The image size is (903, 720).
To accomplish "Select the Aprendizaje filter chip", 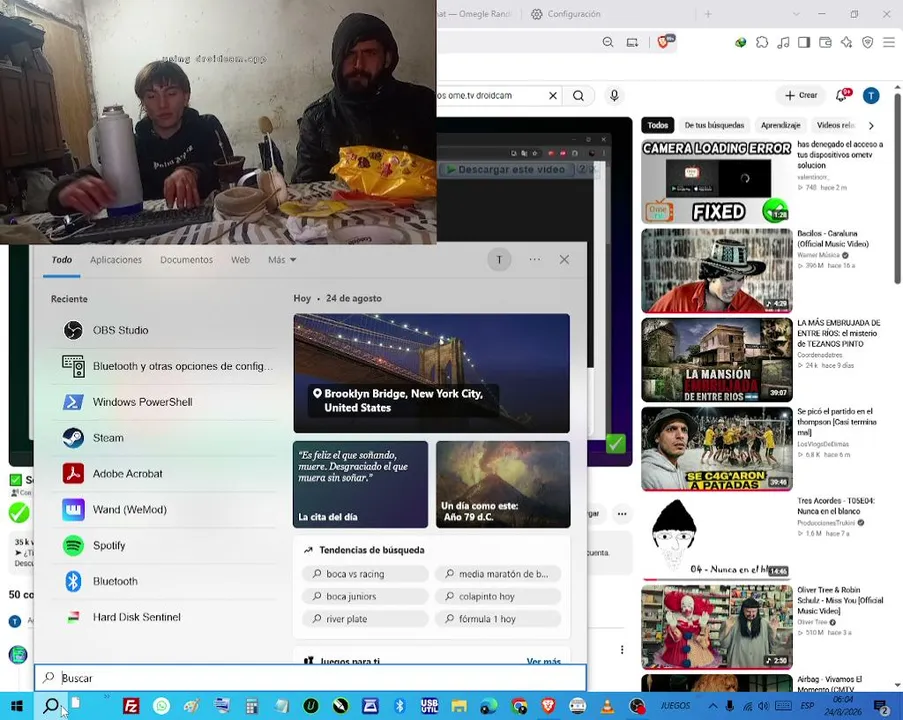I will [x=780, y=125].
